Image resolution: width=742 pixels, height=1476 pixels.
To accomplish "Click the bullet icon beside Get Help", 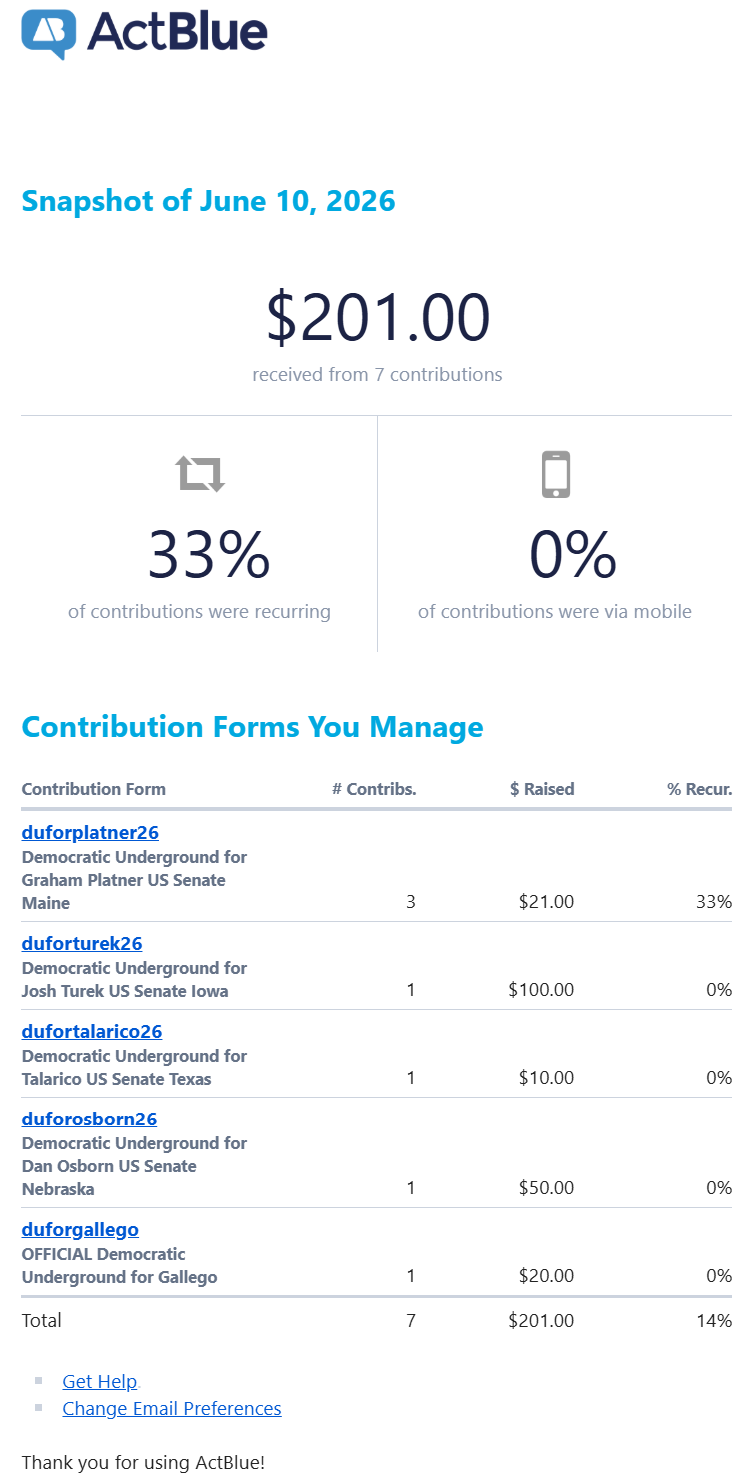I will pos(39,1380).
